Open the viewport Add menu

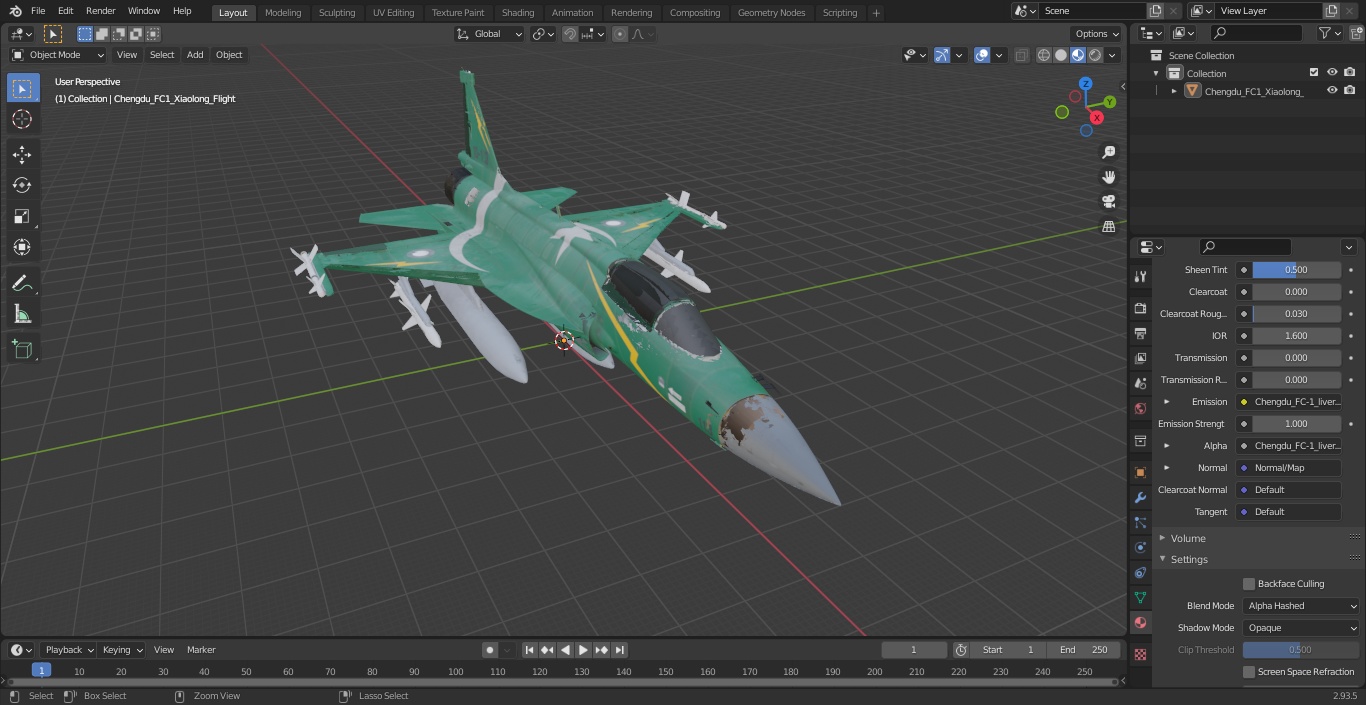[195, 55]
